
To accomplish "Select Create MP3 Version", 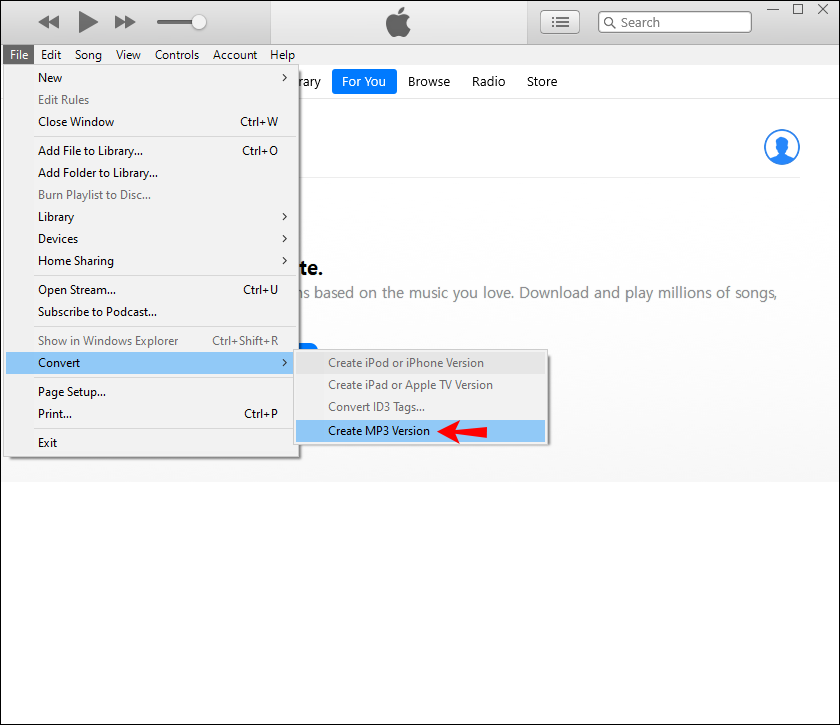I will tap(421, 431).
